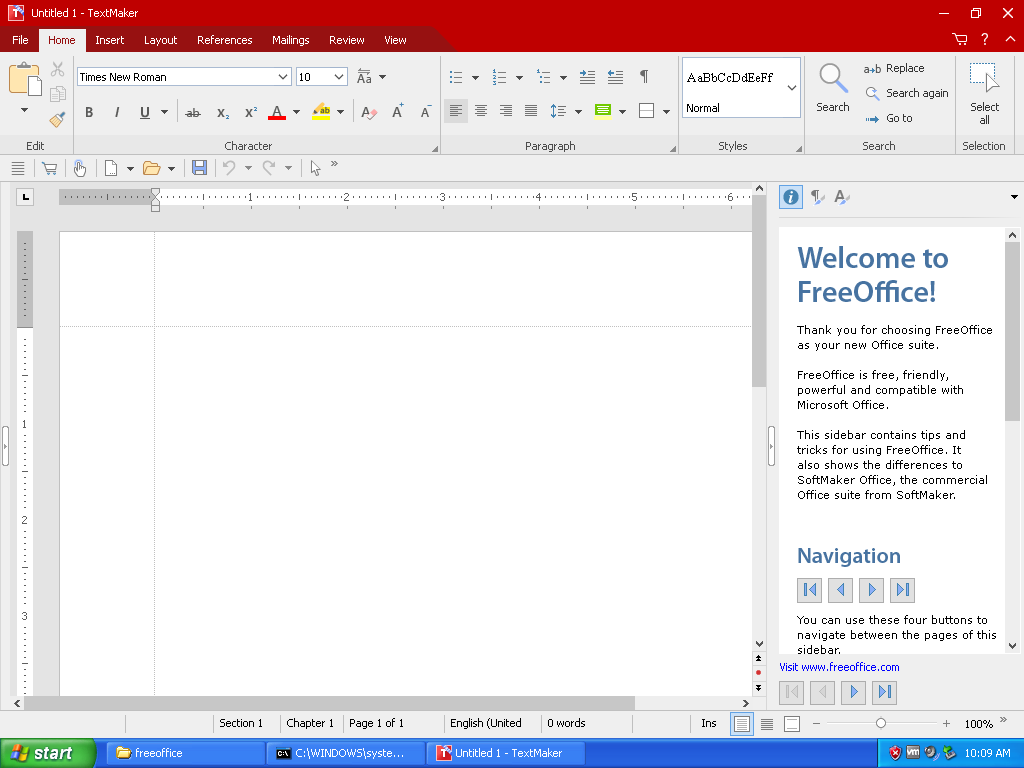Toggle bold formatting
1024x768 pixels.
tap(89, 112)
